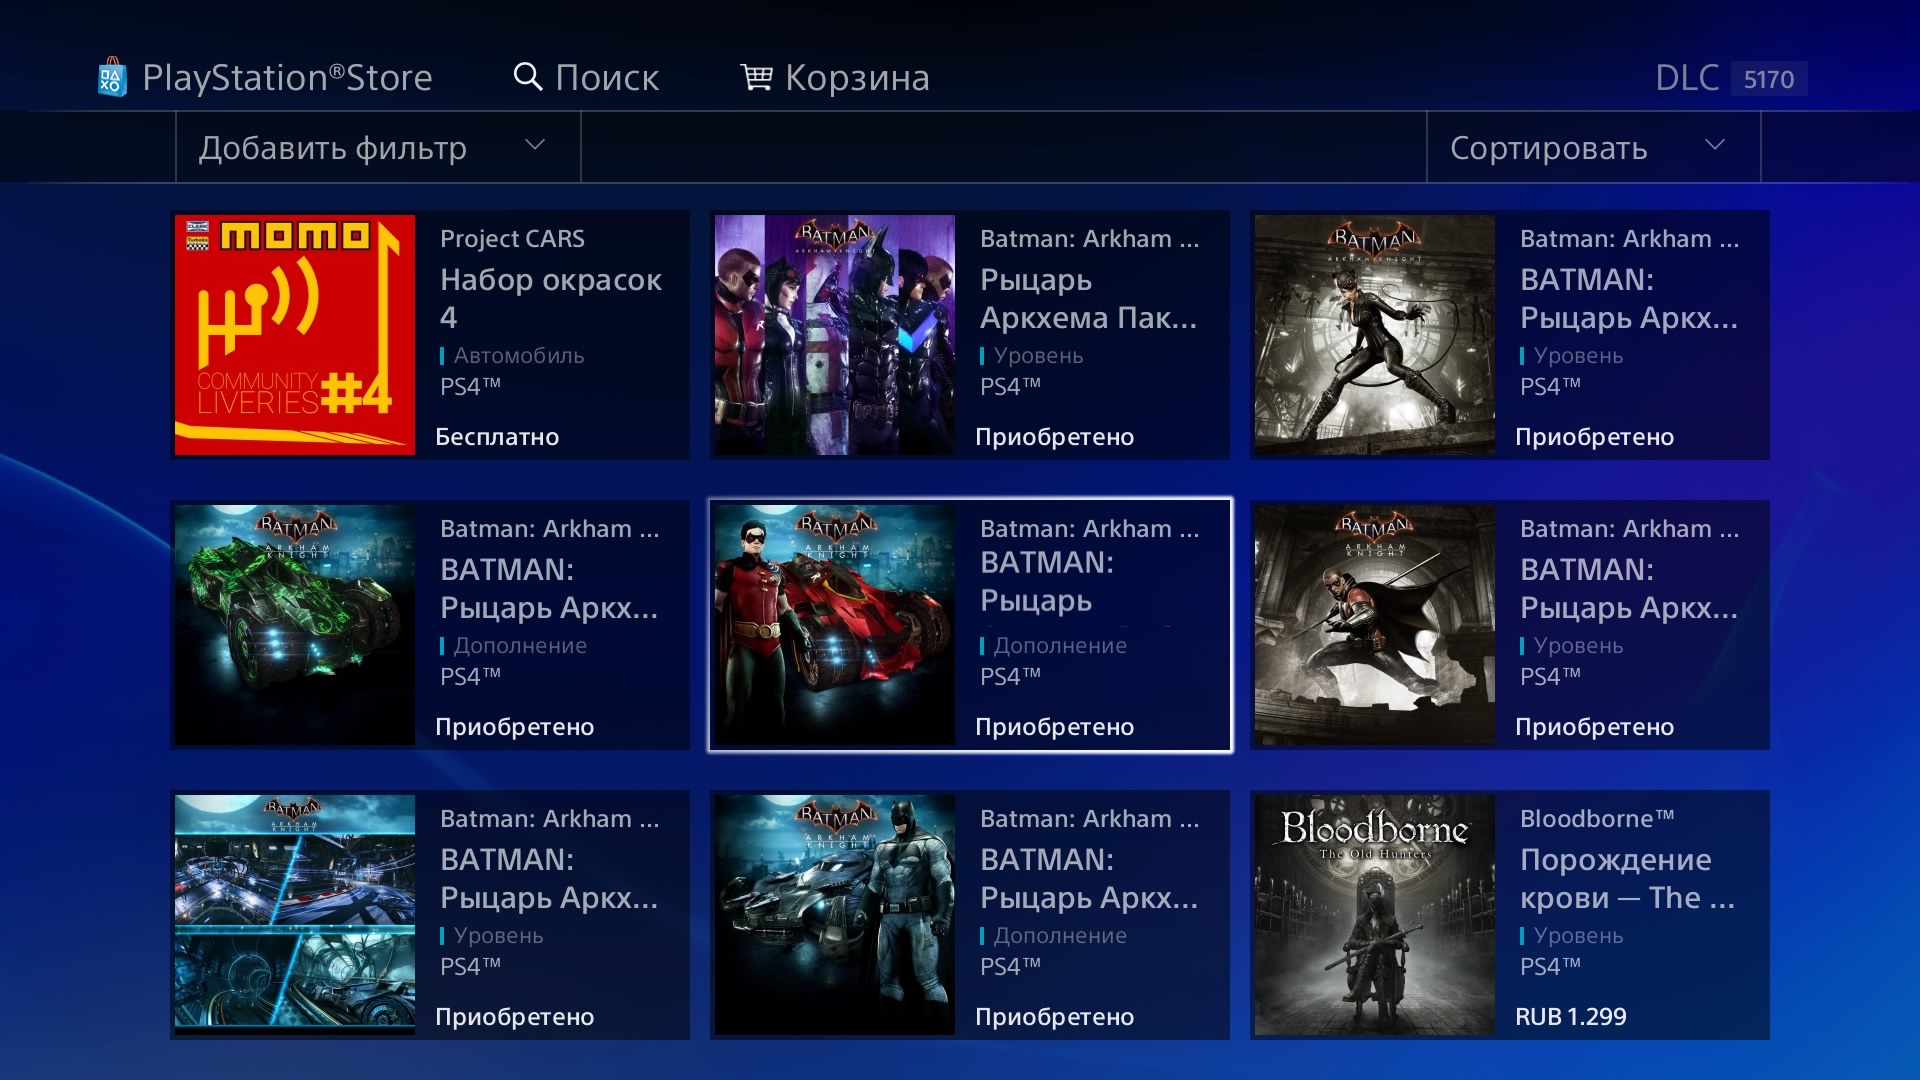Open Корзина cart

857,77
